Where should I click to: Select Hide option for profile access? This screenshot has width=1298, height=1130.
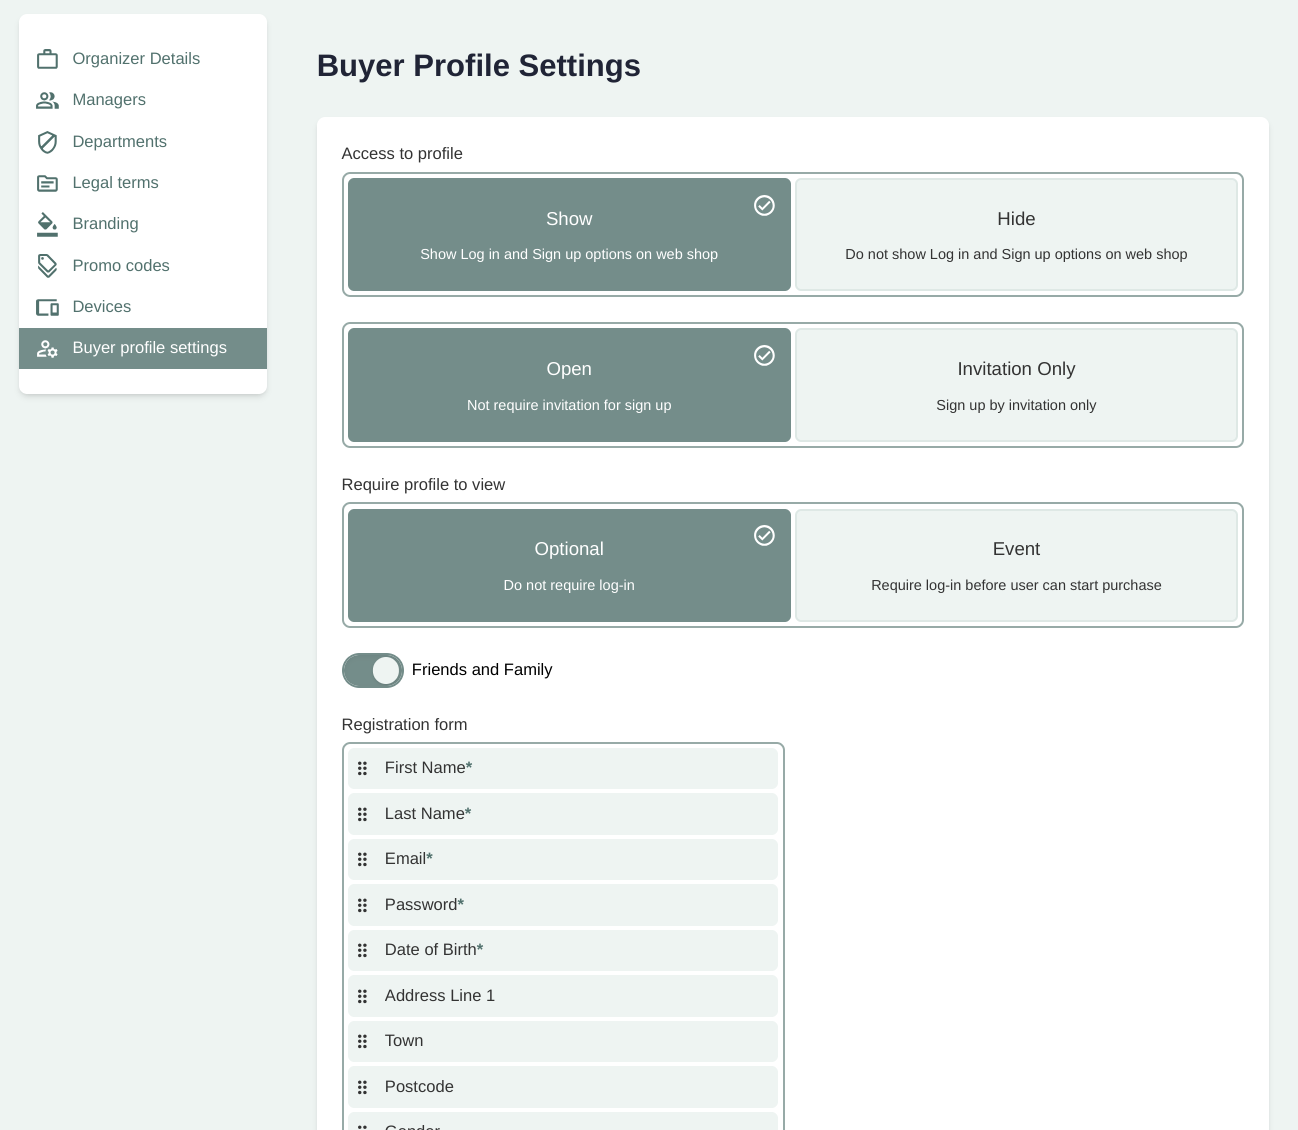(x=1016, y=235)
